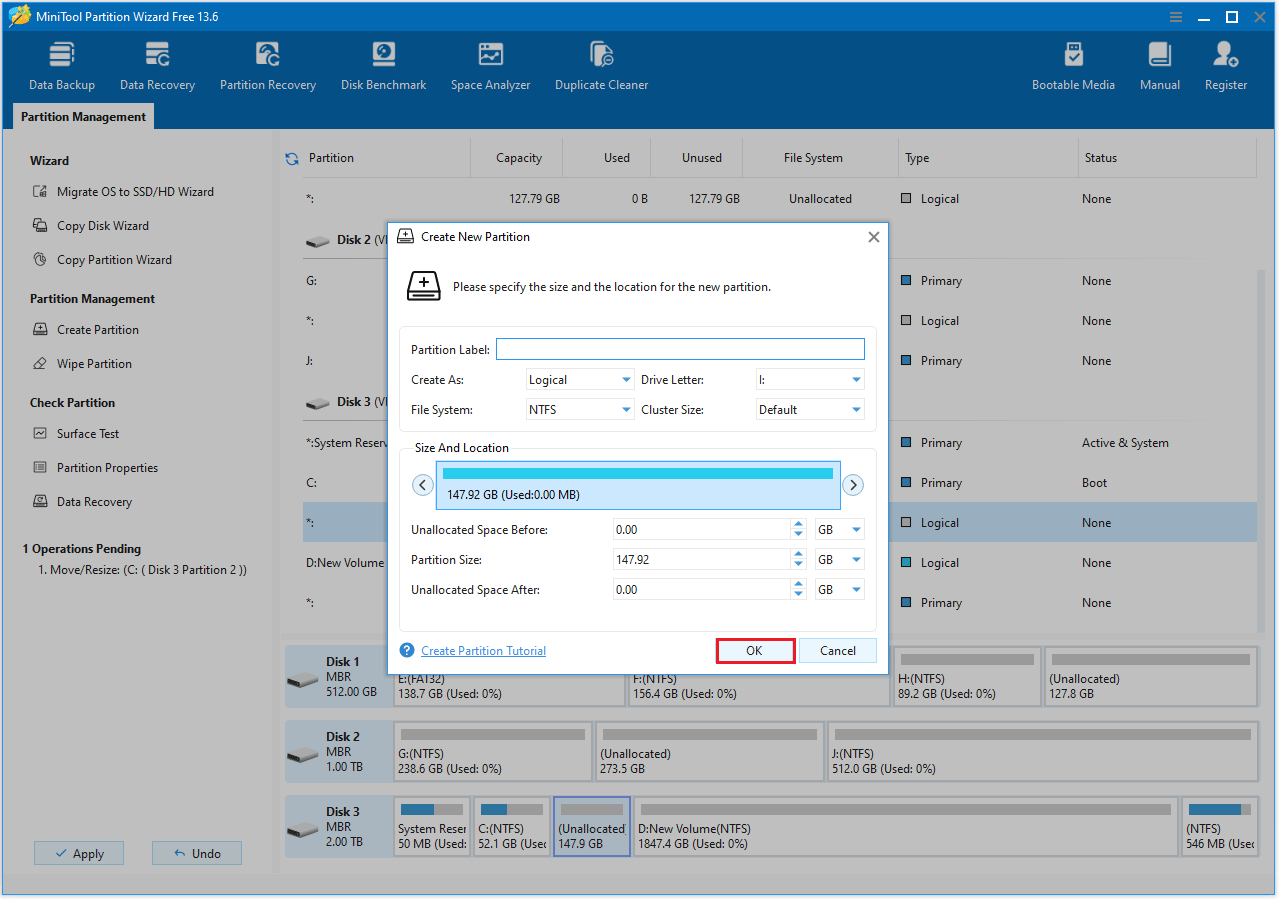Increase the Unallocated Space Before value using the spinner
Image resolution: width=1279 pixels, height=899 pixels.
(x=798, y=524)
